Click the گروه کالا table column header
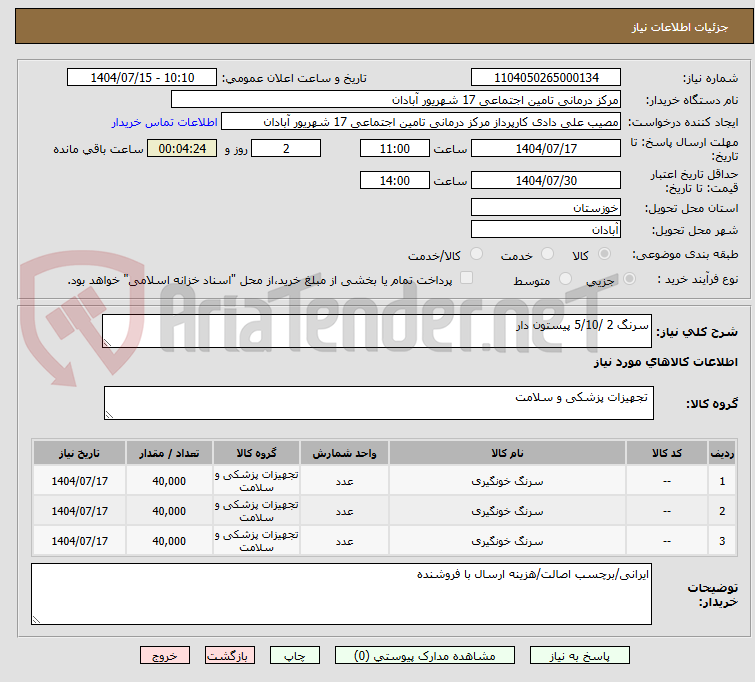Image resolution: width=755 pixels, height=682 pixels. [x=256, y=453]
